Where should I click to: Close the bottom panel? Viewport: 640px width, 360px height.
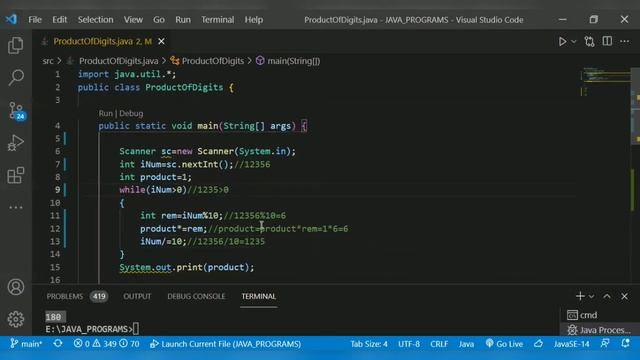tap(624, 296)
